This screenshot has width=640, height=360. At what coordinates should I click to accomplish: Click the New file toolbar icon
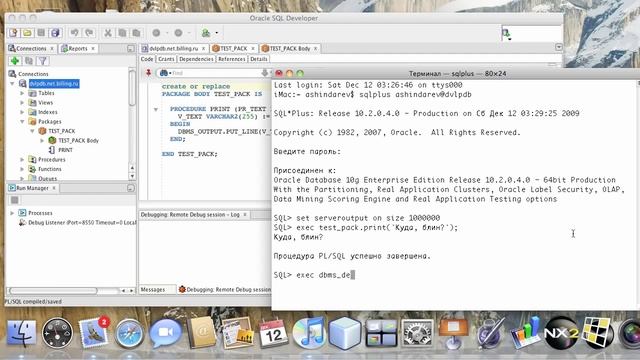(x=13, y=33)
